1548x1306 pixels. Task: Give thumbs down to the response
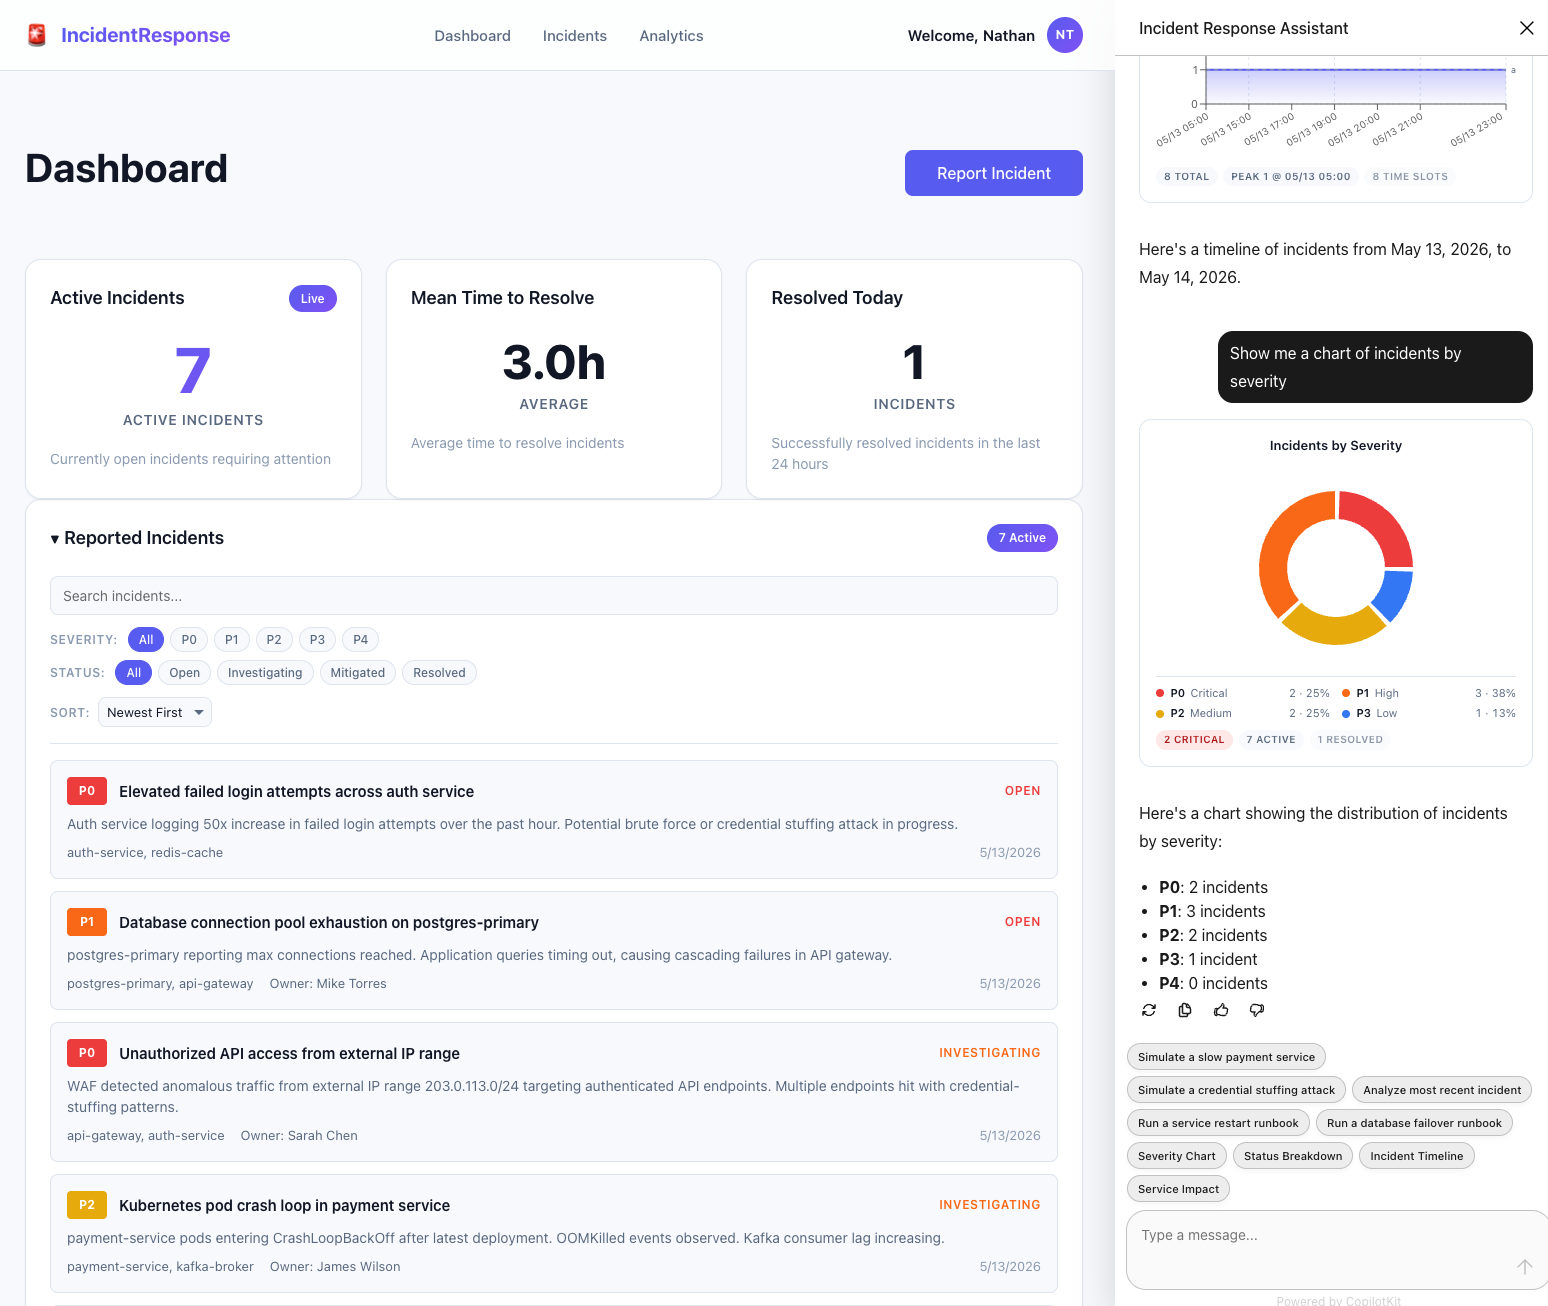(1257, 1010)
